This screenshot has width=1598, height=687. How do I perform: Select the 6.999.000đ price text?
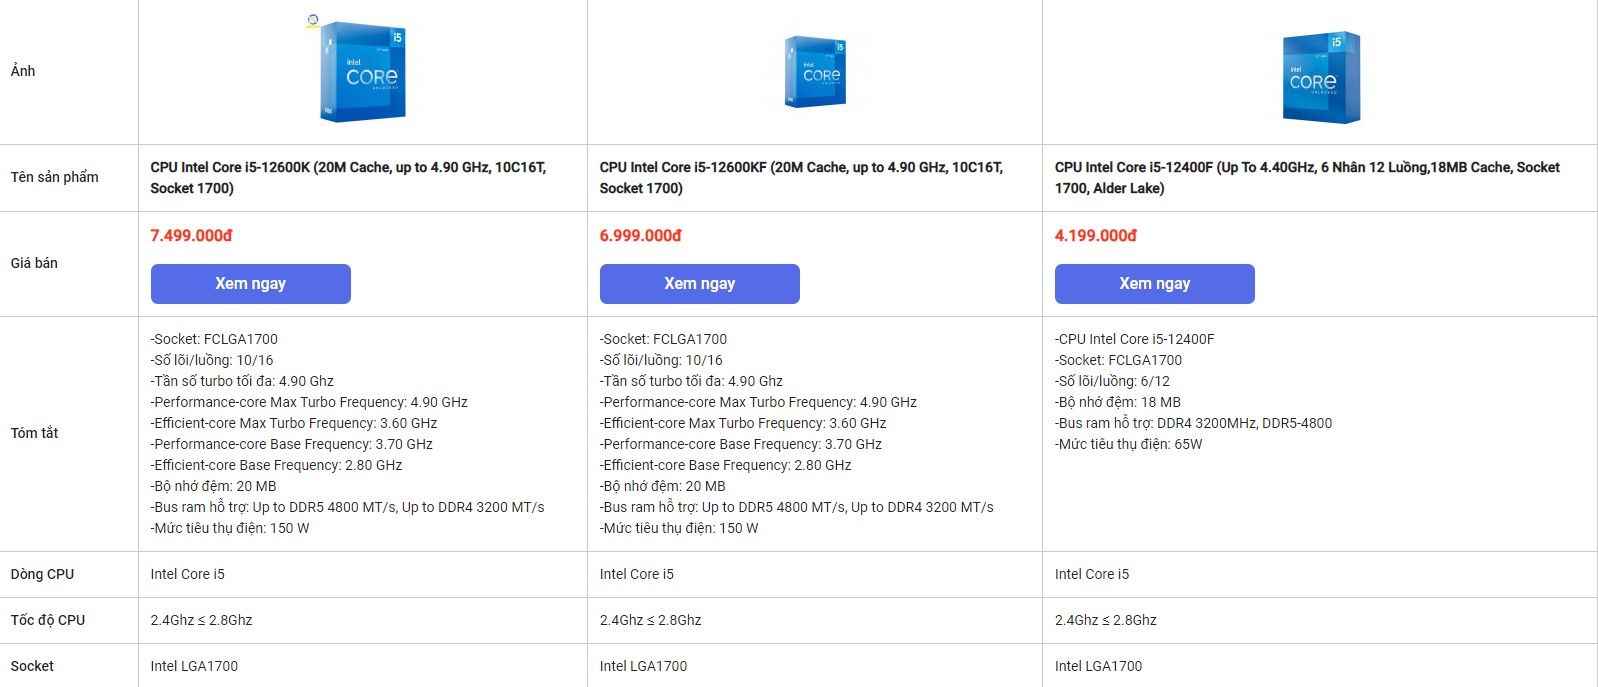(641, 236)
